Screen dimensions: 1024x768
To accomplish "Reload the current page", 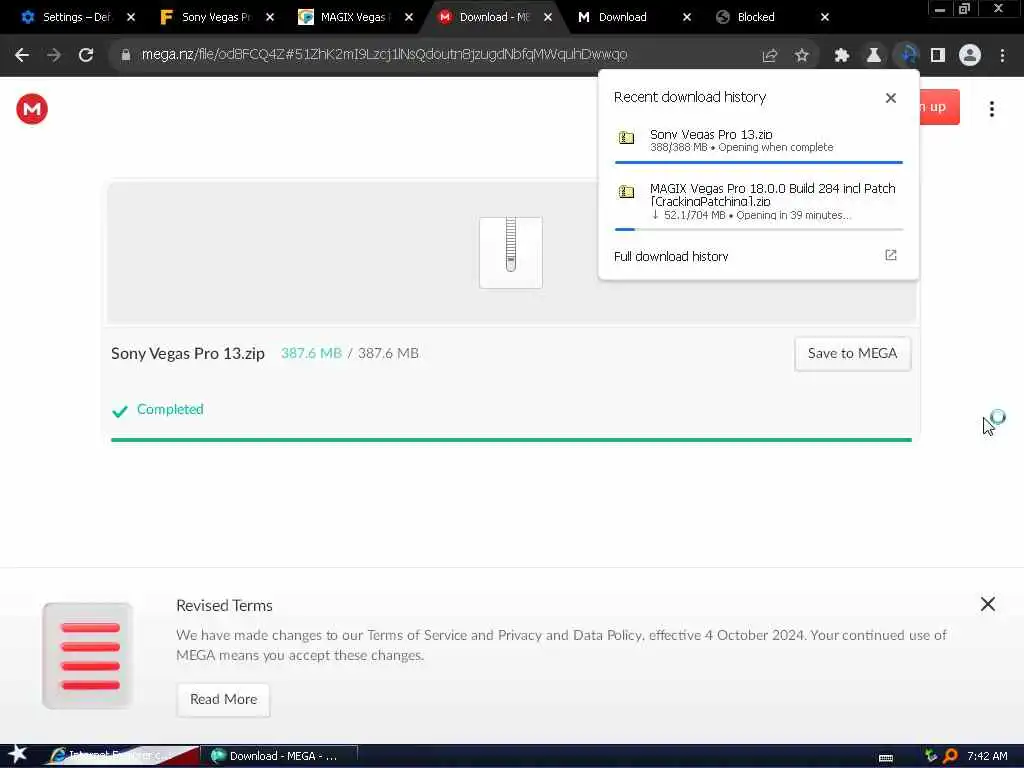I will (86, 55).
